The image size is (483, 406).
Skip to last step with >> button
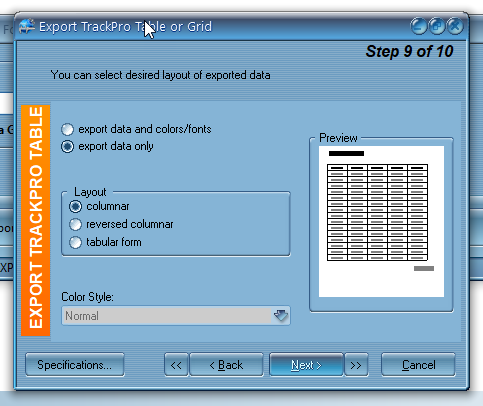coord(356,365)
